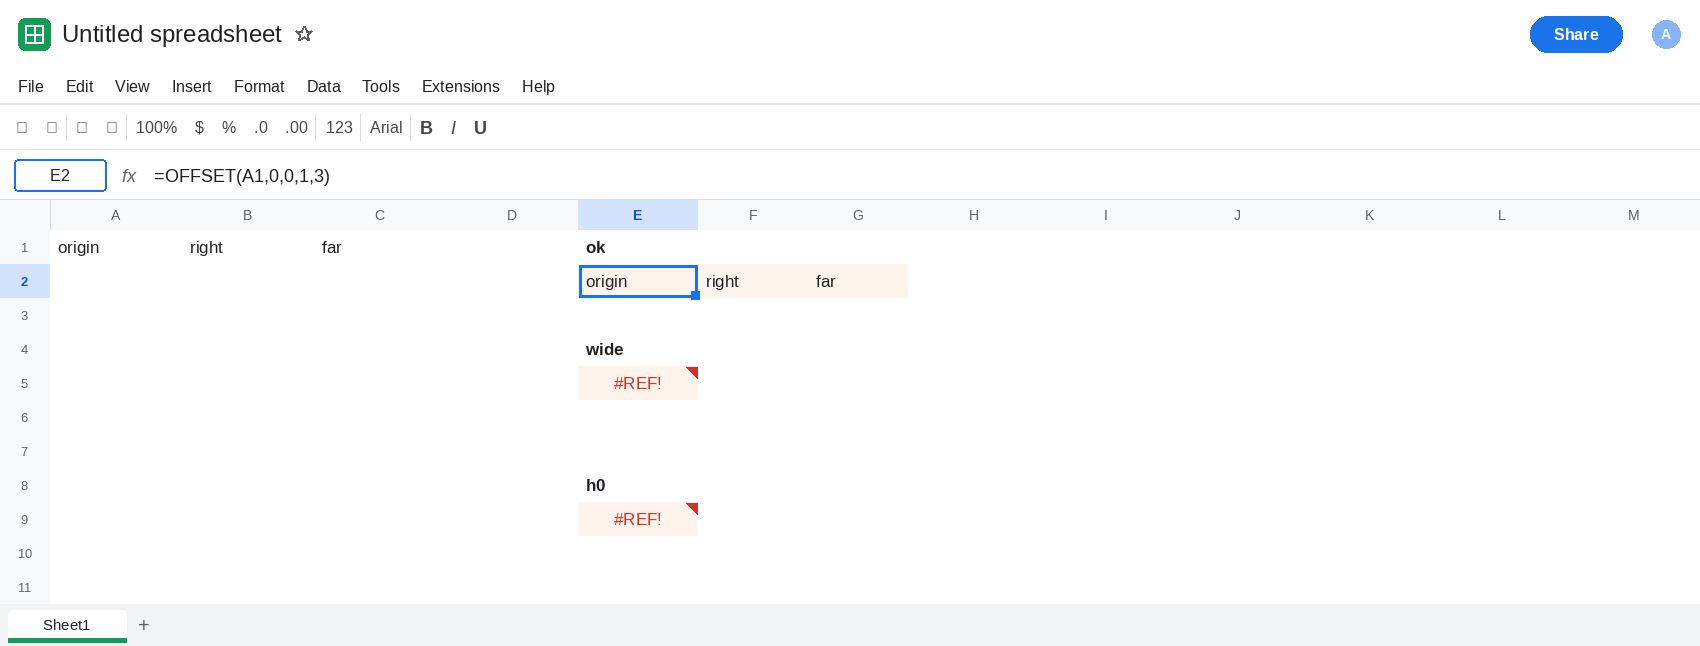1700x646 pixels.
Task: Open the 100% zoom dropdown
Action: point(156,128)
